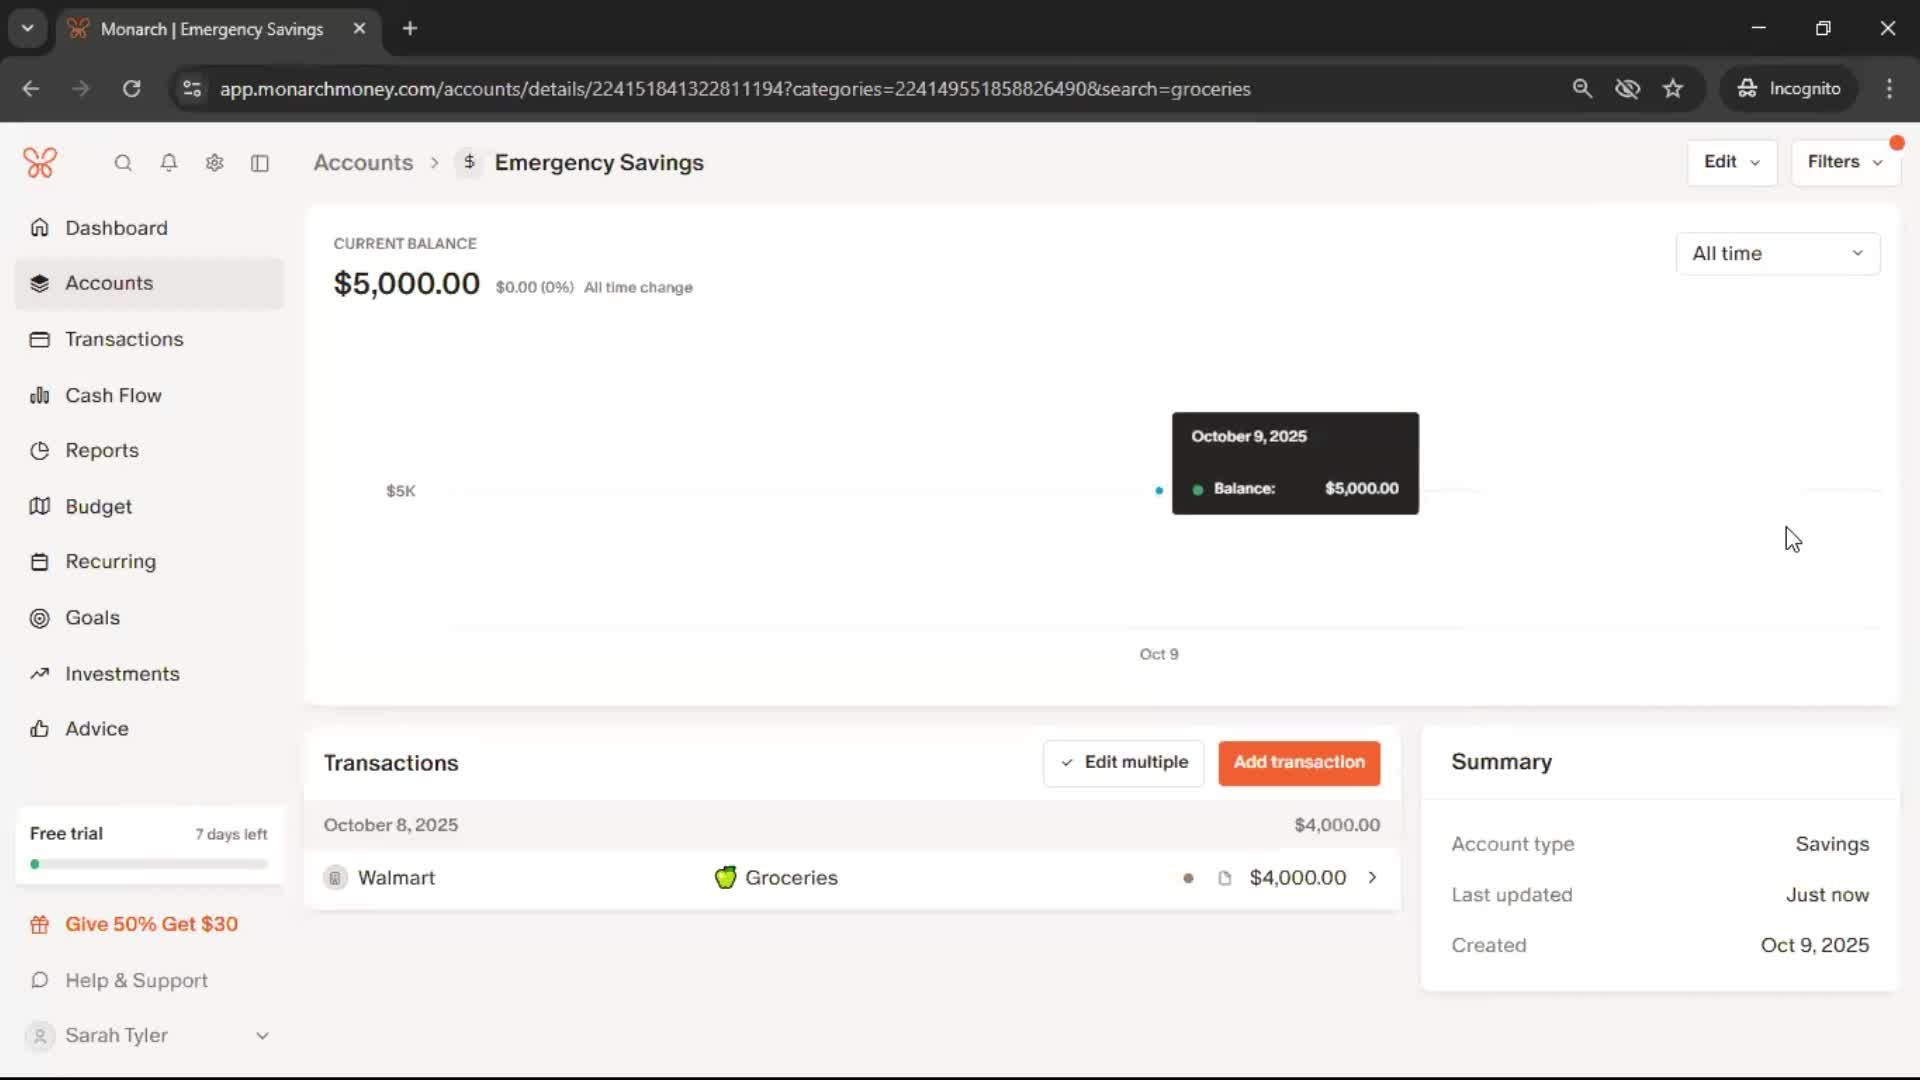
Task: Click the Monarch butterfly logo
Action: pyautogui.click(x=40, y=162)
